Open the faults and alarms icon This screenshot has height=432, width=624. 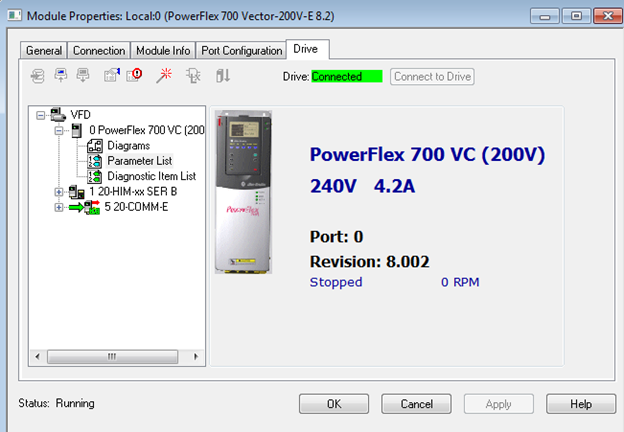point(135,75)
